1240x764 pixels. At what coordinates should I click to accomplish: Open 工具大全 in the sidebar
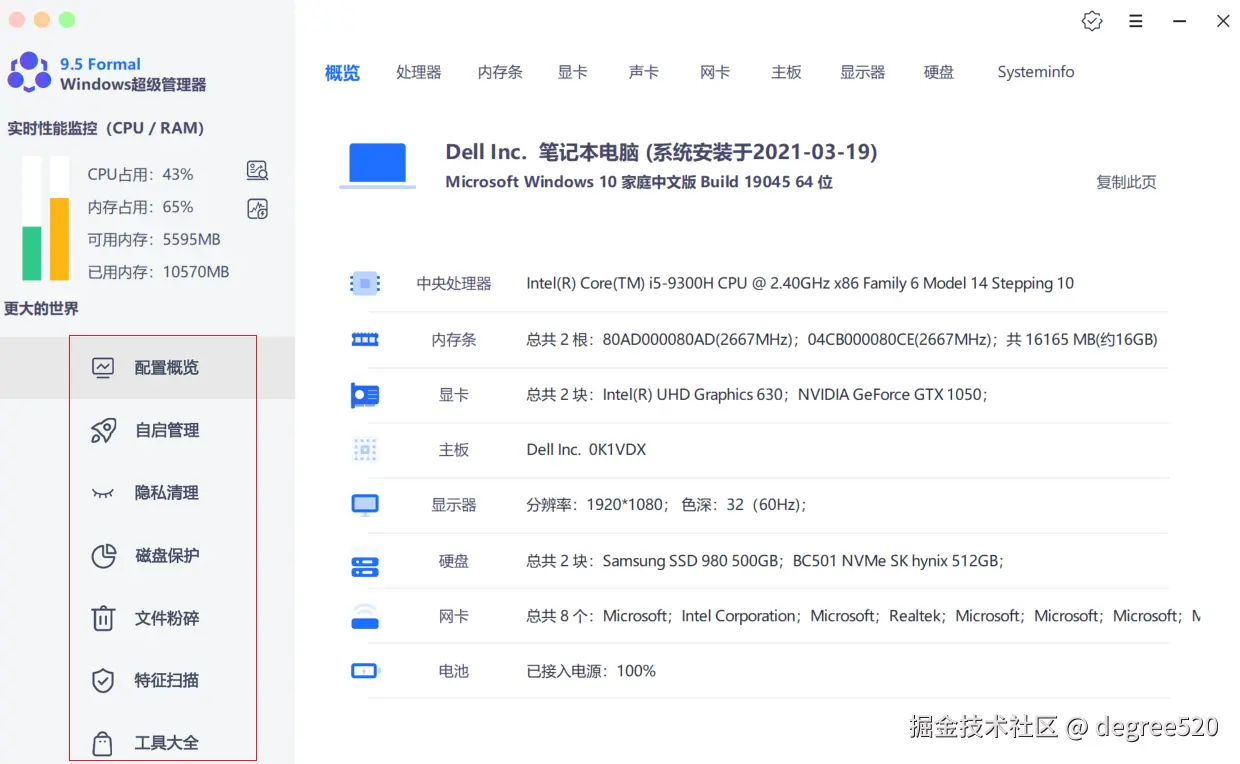coord(147,743)
